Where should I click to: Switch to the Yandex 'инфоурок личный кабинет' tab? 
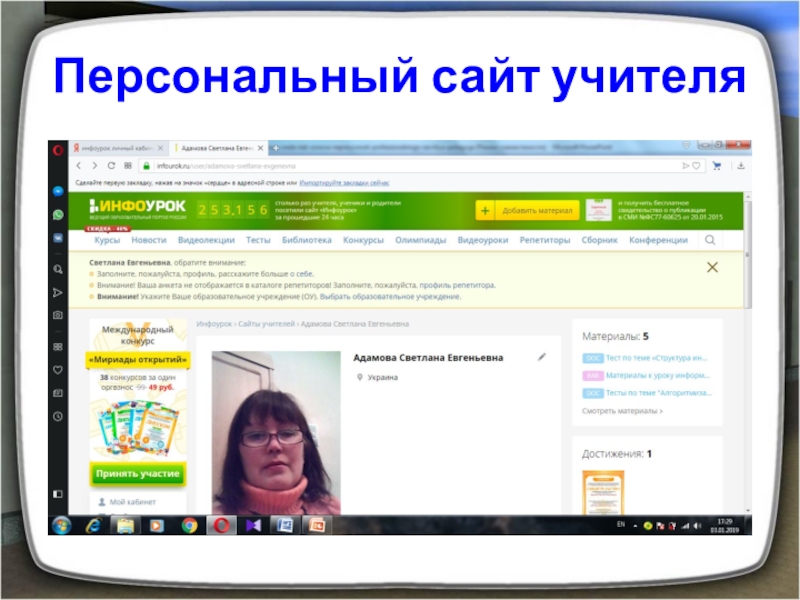pyautogui.click(x=118, y=148)
